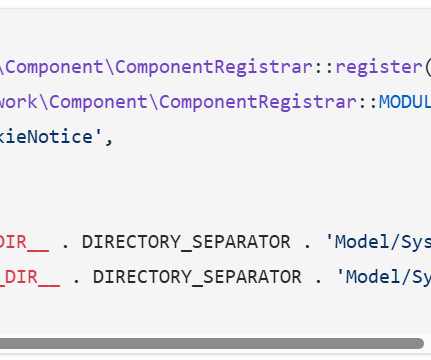The image size is (431, 360).
Task: Click the 'work' namespace fragment
Action: [x=19, y=102]
